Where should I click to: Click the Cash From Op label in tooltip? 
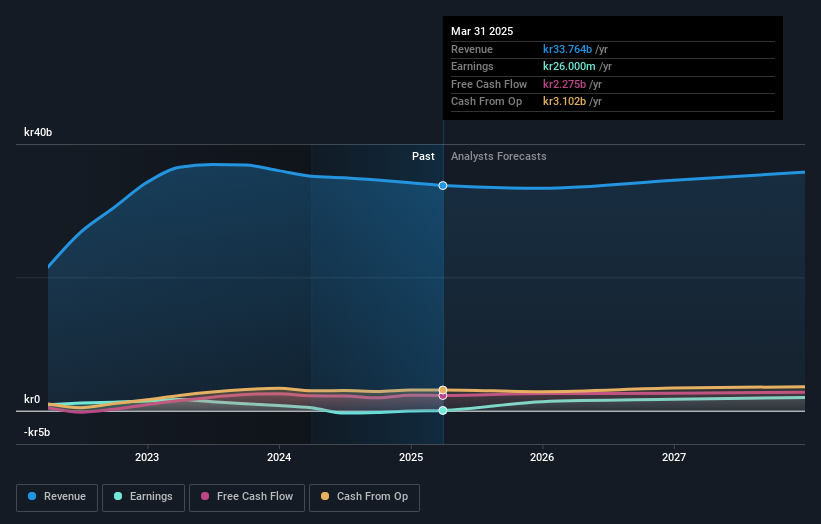[486, 102]
